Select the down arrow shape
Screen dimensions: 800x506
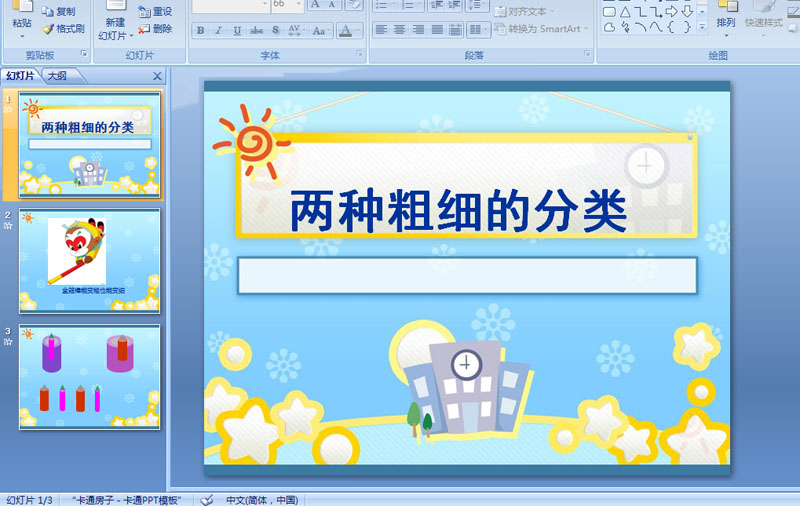(x=687, y=11)
